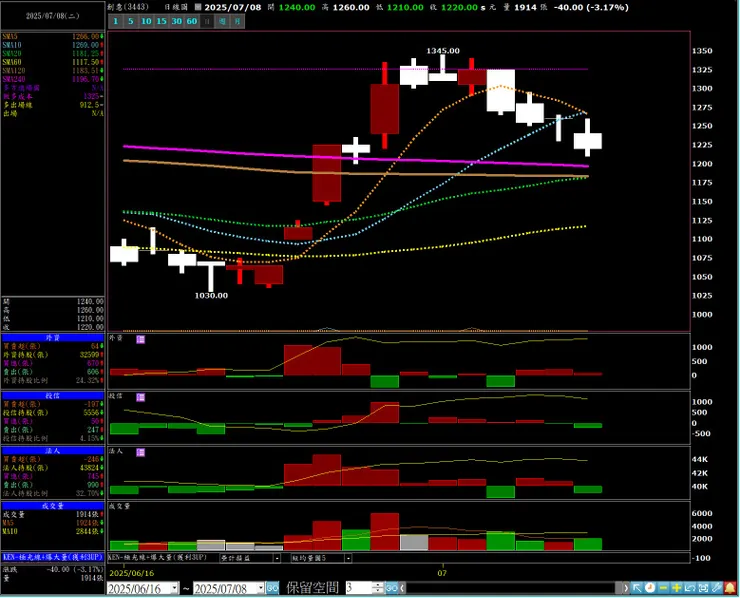Click the cursor arrow tool icon

click(637, 588)
